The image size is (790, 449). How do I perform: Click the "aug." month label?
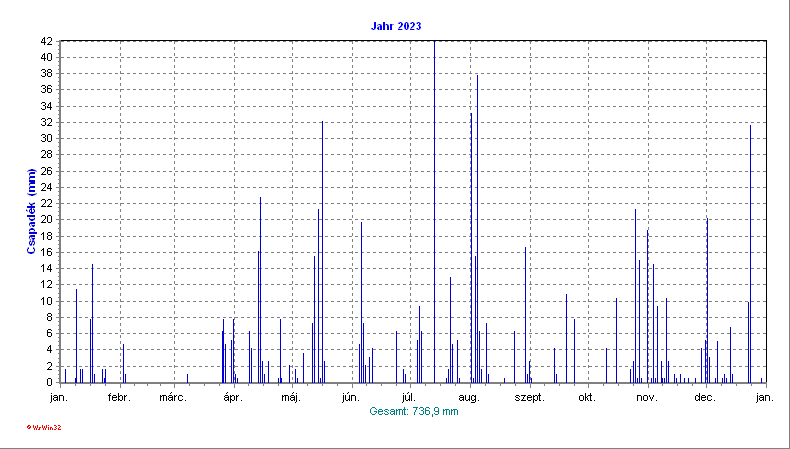click(x=470, y=398)
